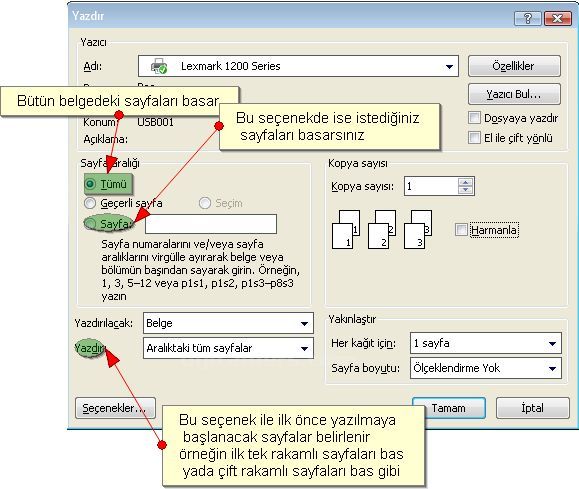Click the Yazıcı Bul... button
The width and height of the screenshot is (579, 489).
pyautogui.click(x=514, y=94)
